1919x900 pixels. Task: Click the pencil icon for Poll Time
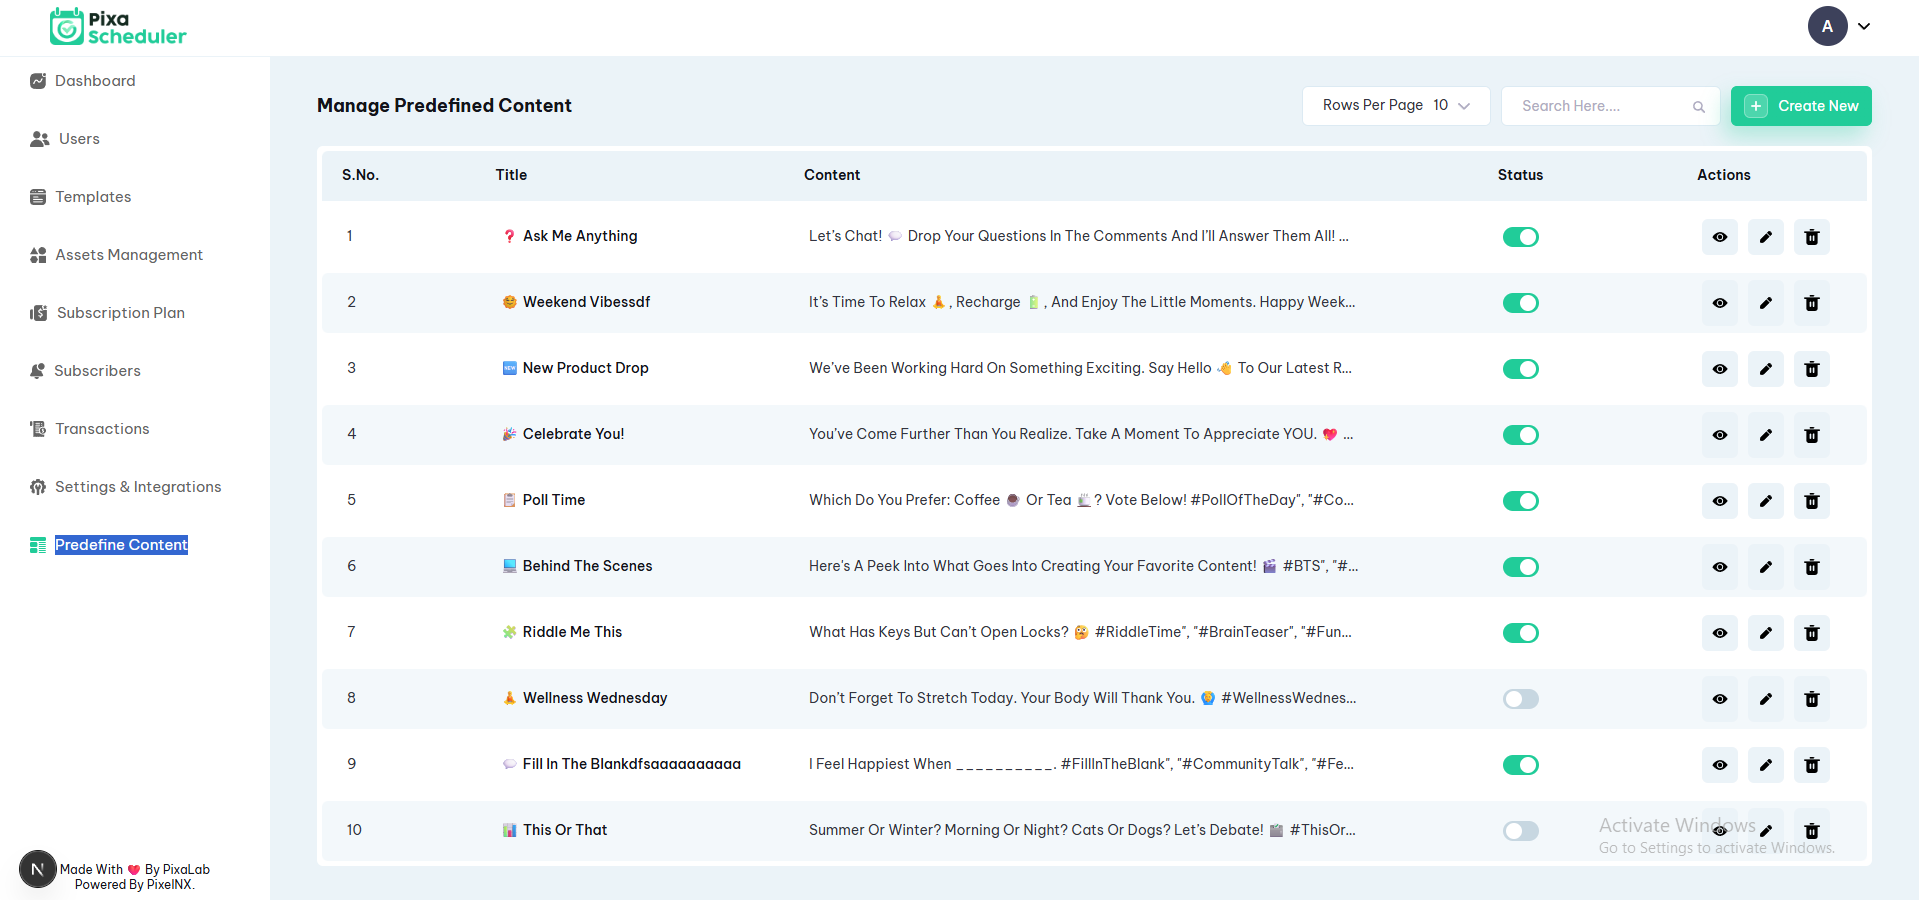click(1765, 501)
